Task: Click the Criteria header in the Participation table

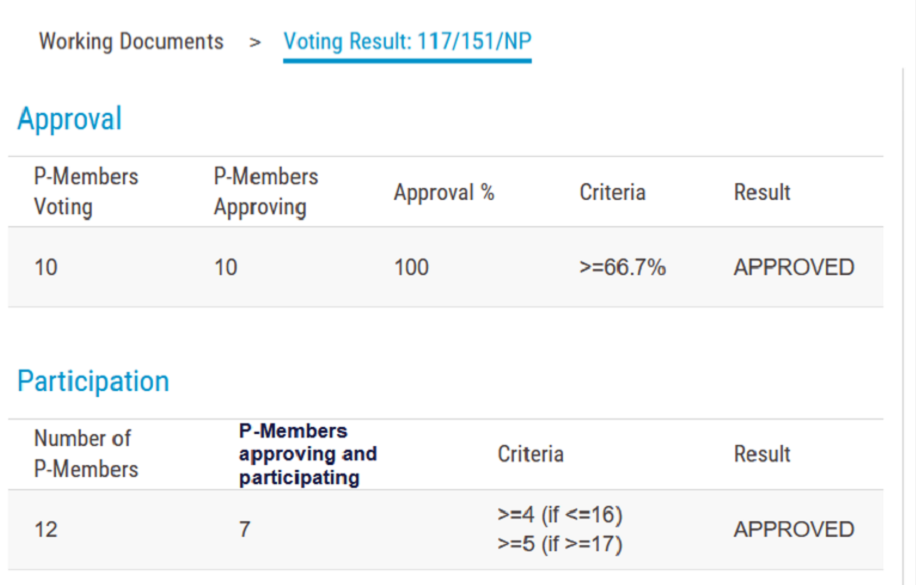Action: tap(530, 454)
